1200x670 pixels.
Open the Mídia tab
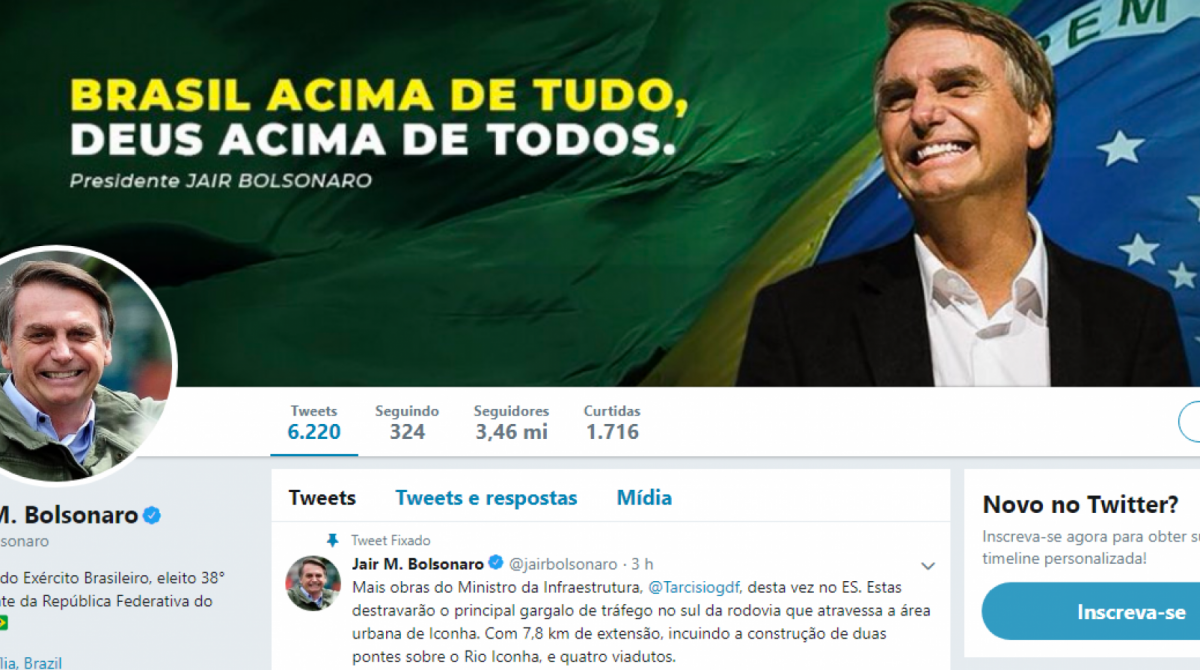click(x=644, y=498)
